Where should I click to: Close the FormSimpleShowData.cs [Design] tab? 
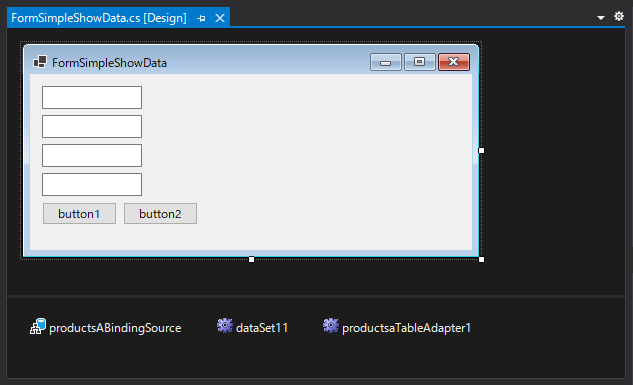[220, 18]
